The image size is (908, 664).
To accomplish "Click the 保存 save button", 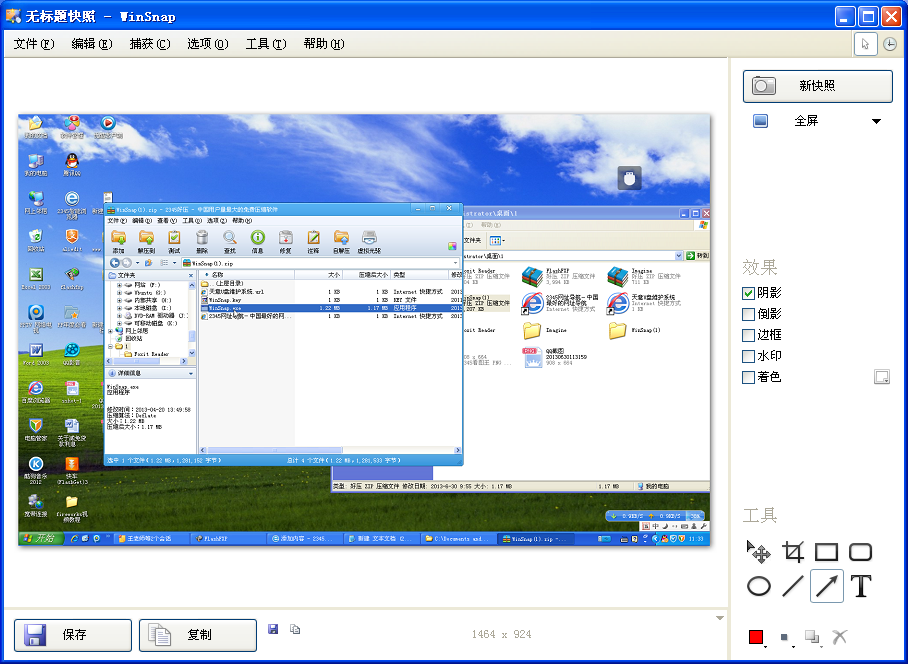I will tap(73, 635).
